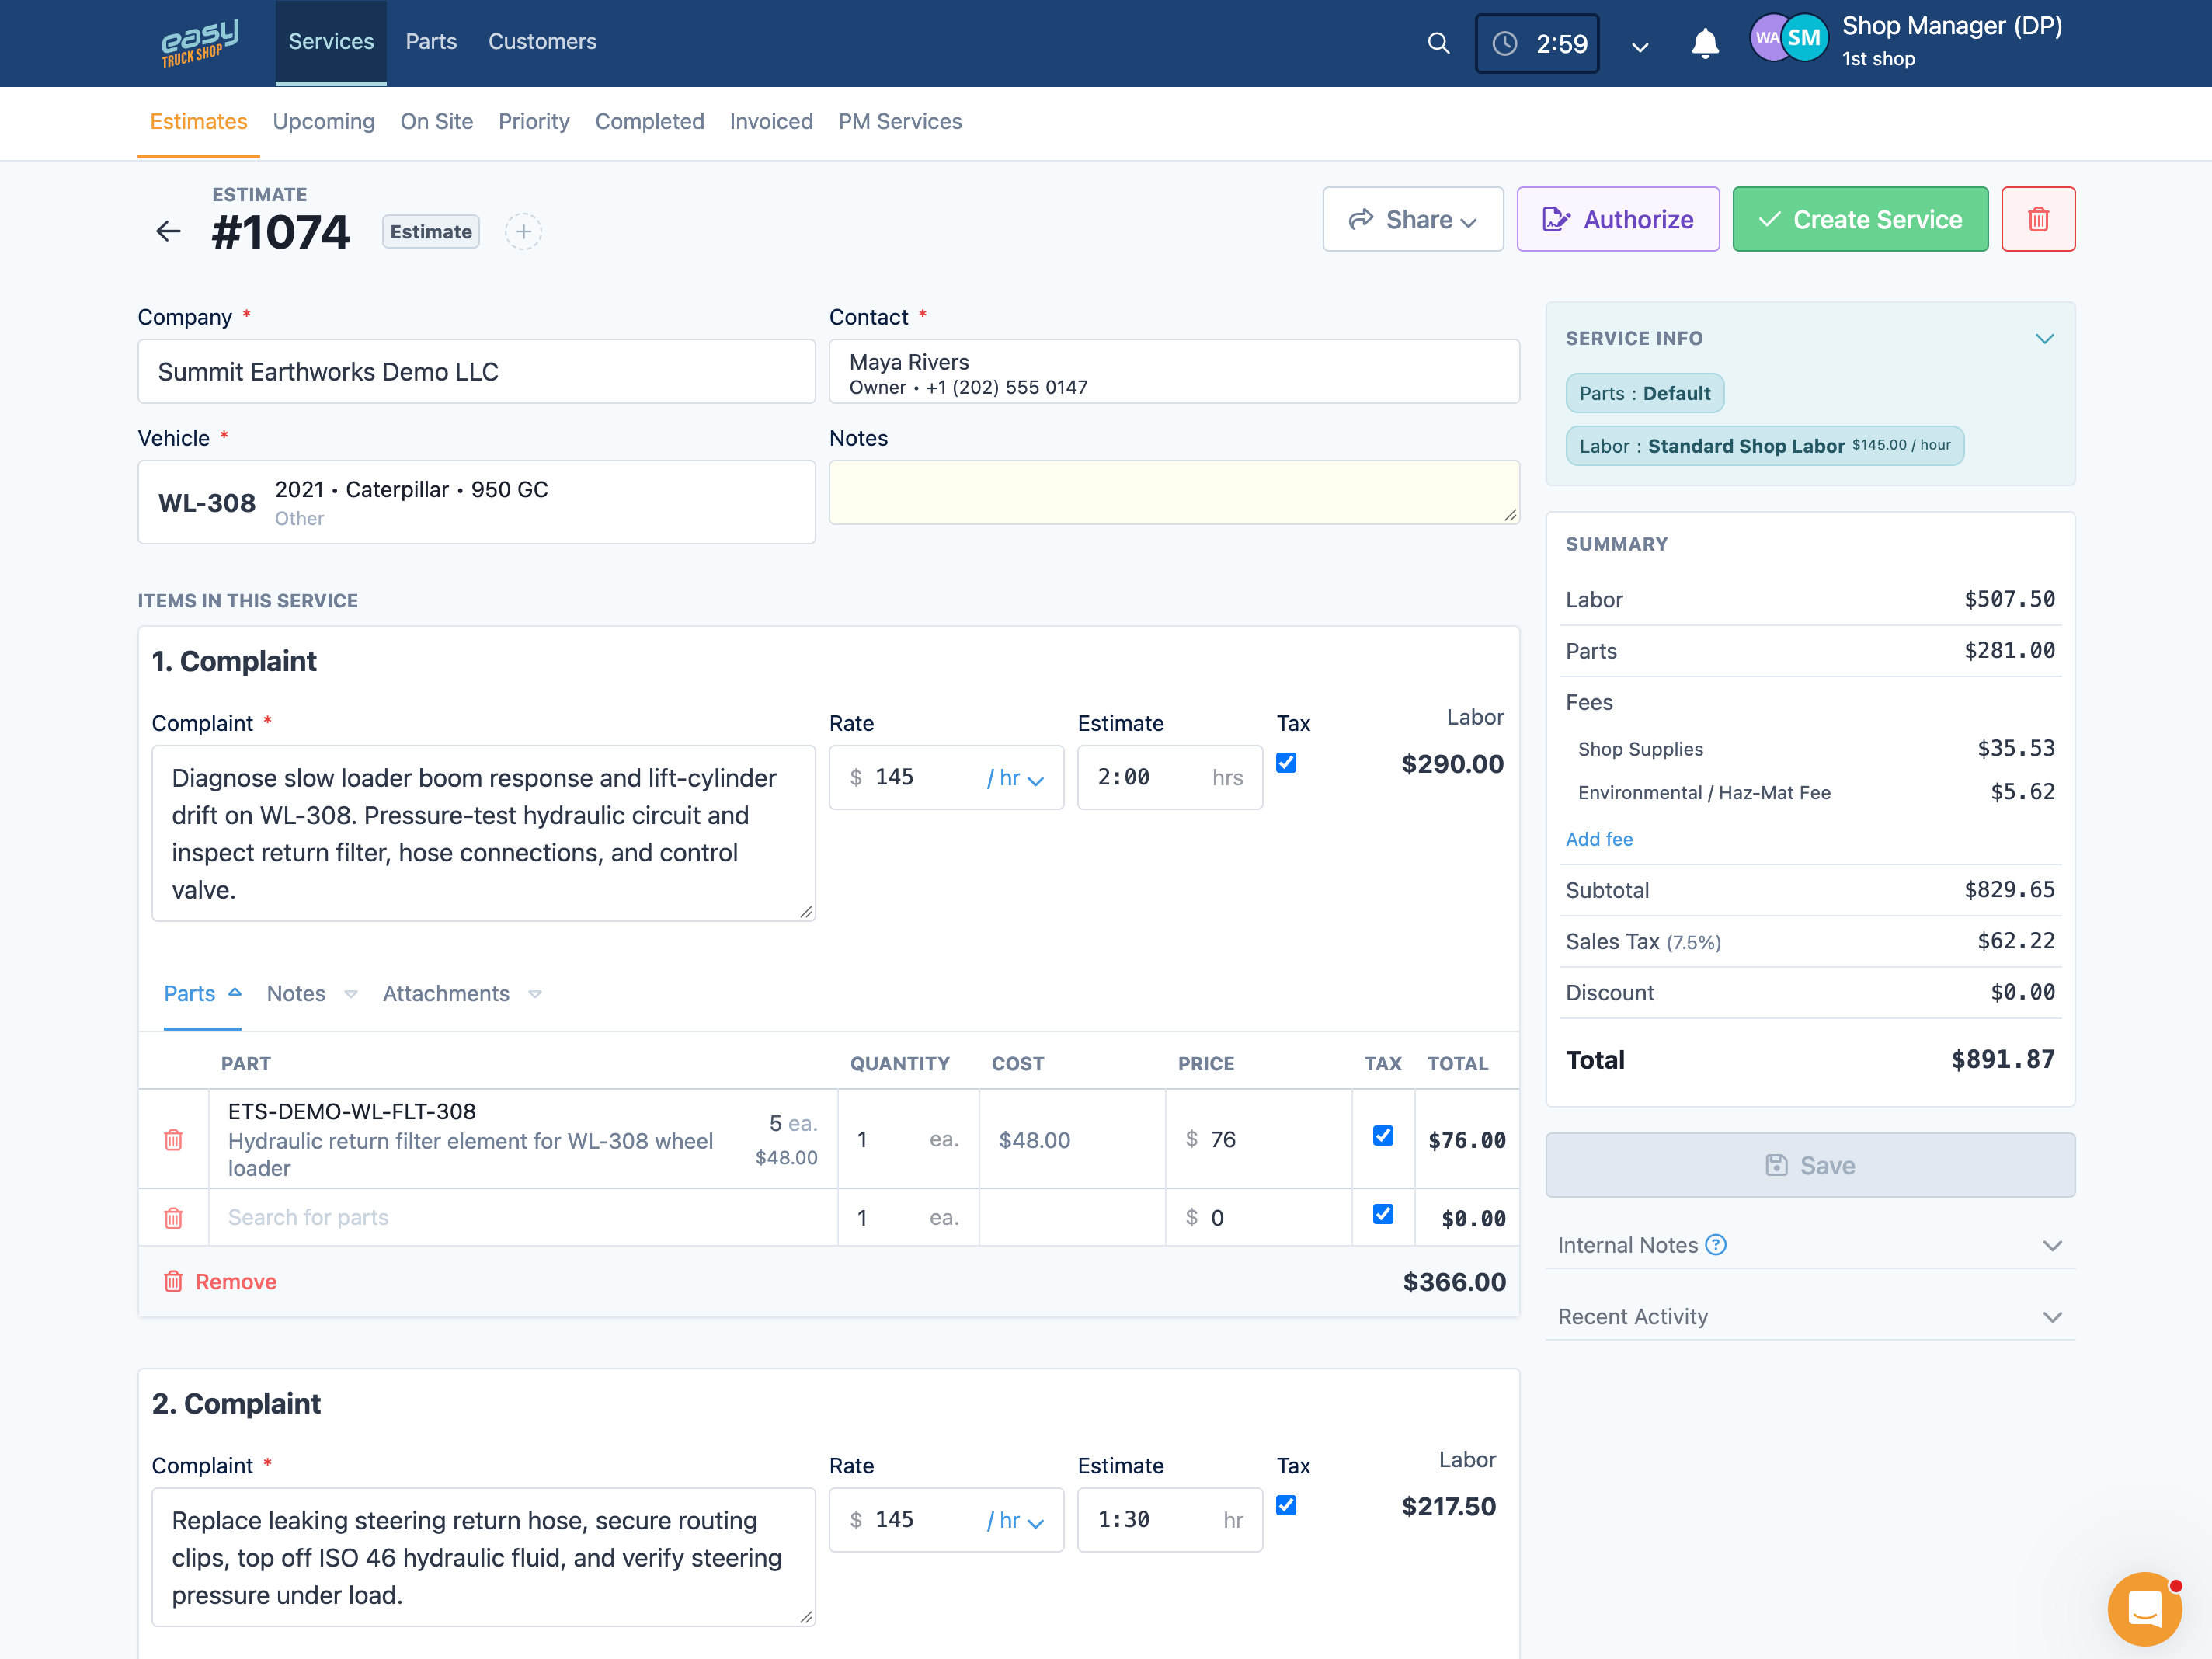
Task: Click the Standard Shop Labor pill
Action: 1764,446
